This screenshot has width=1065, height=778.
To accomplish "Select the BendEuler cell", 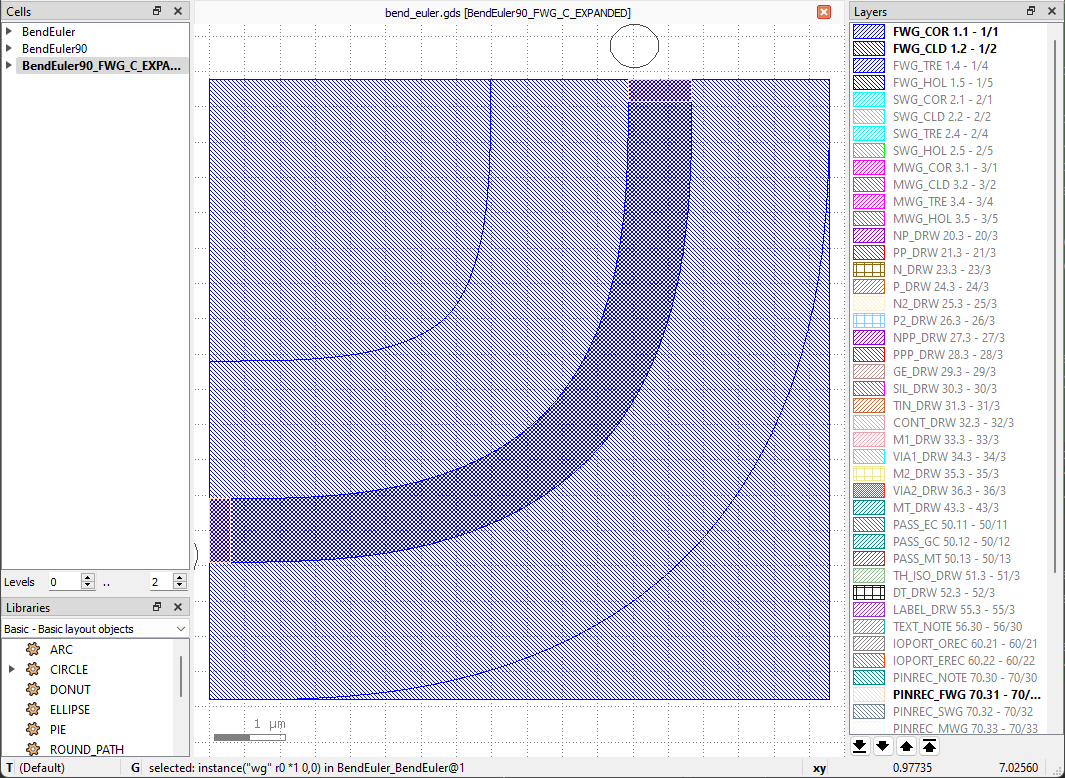I will (x=48, y=31).
